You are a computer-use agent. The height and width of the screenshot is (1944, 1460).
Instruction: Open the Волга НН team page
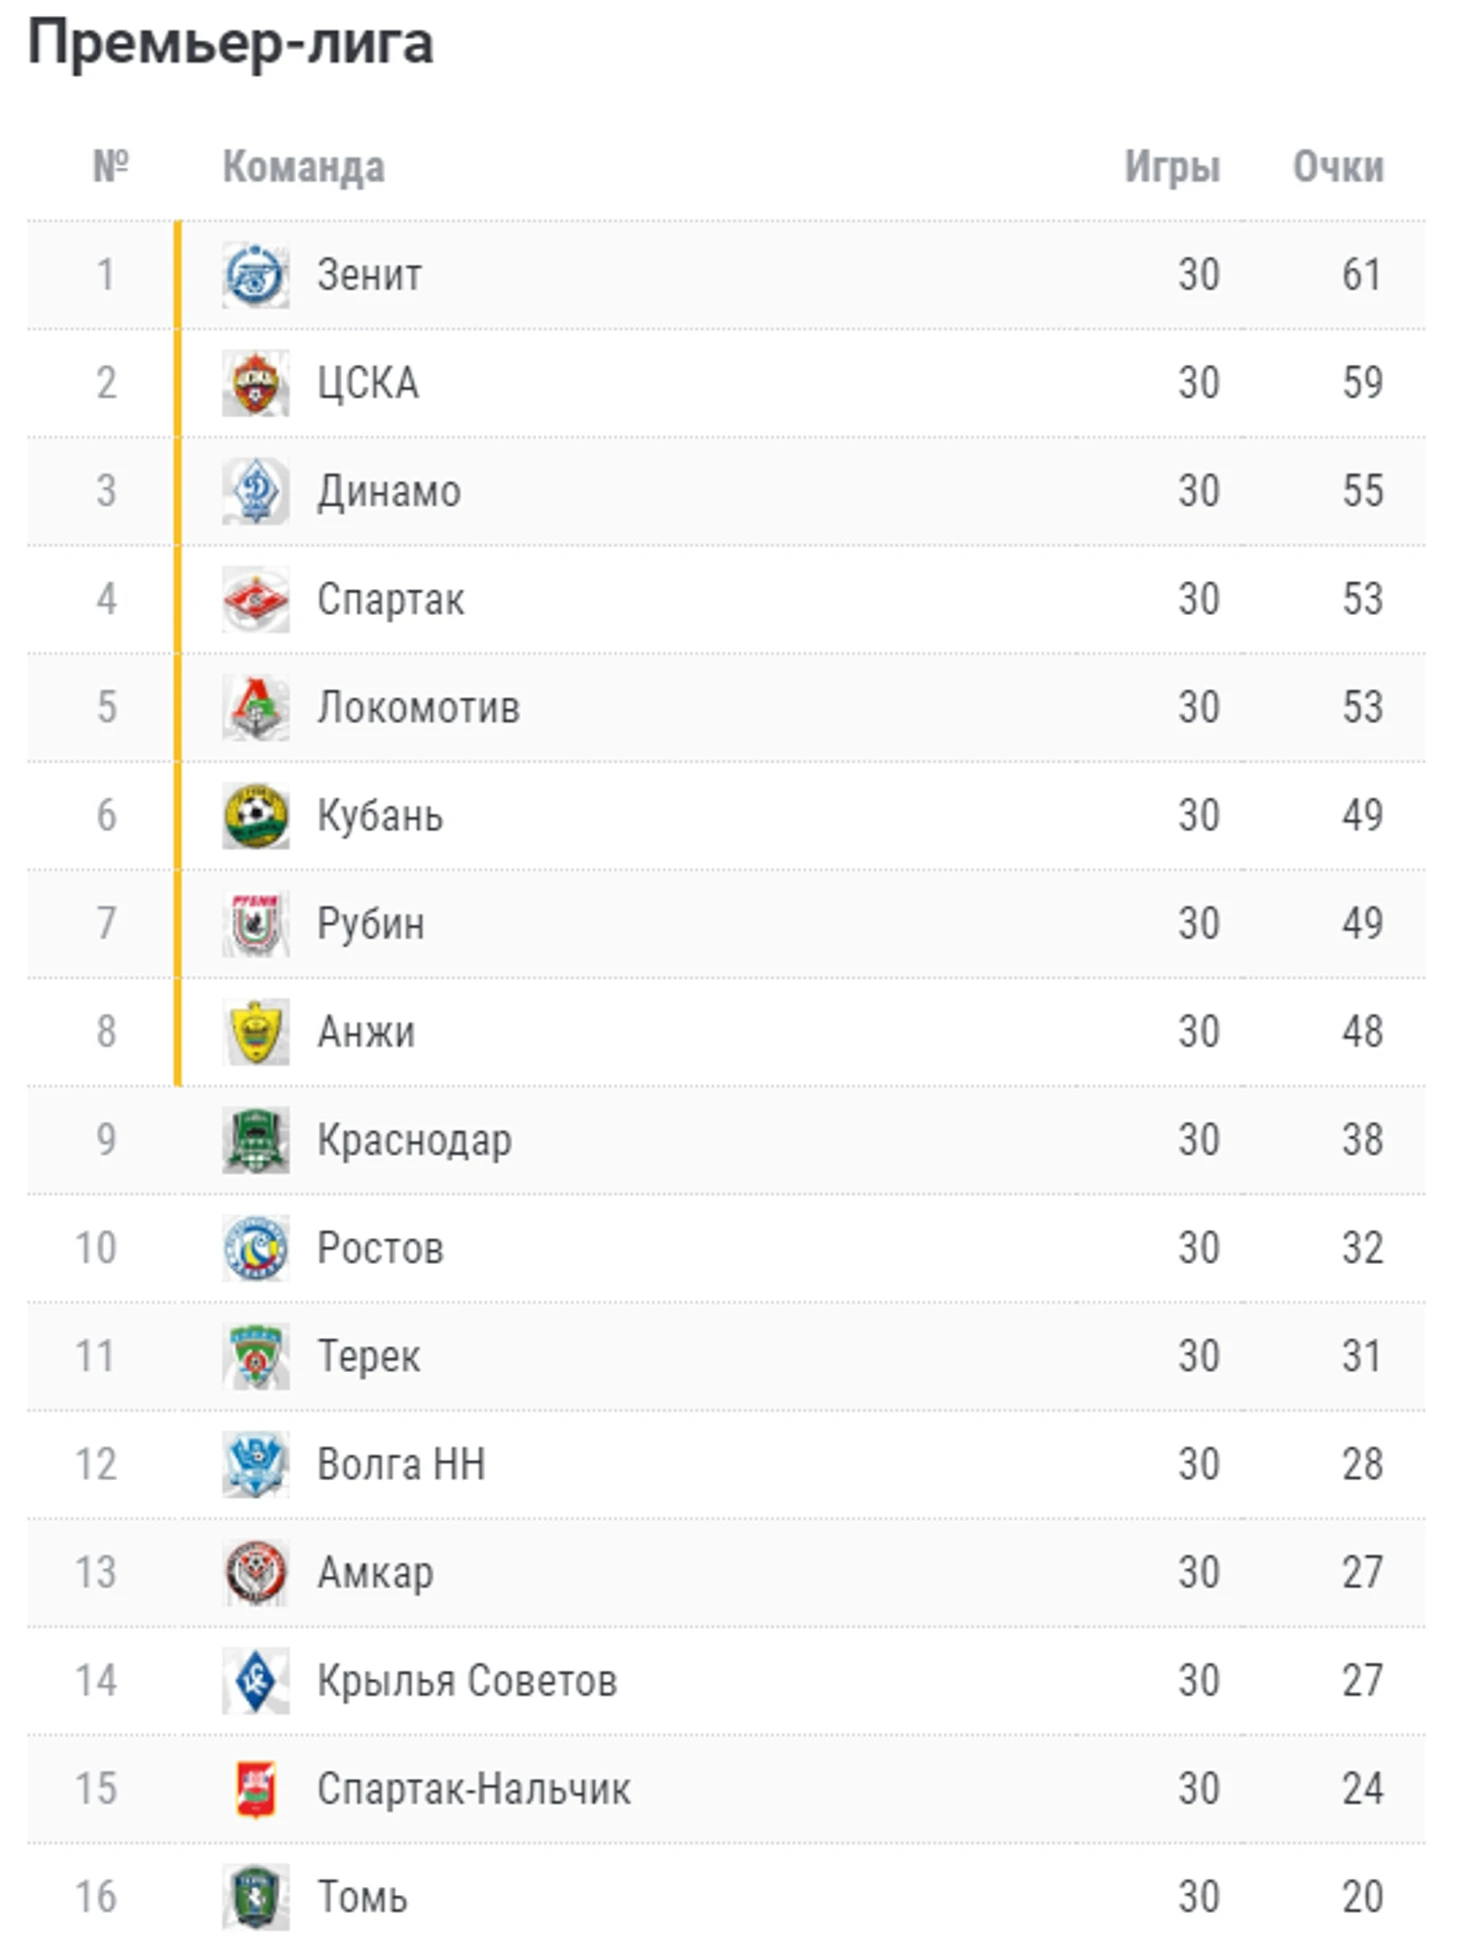click(401, 1464)
